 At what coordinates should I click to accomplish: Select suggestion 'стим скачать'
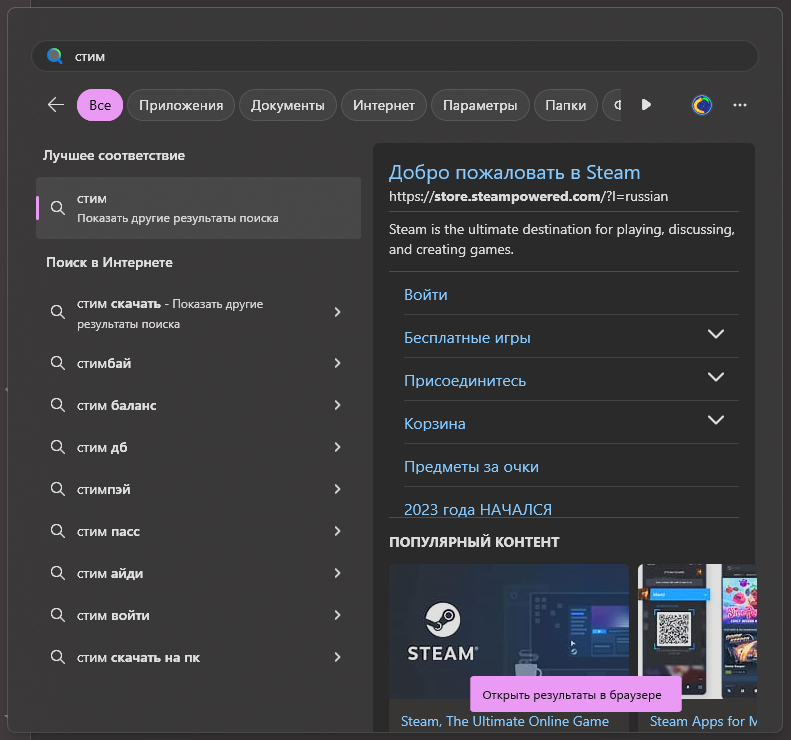click(198, 313)
